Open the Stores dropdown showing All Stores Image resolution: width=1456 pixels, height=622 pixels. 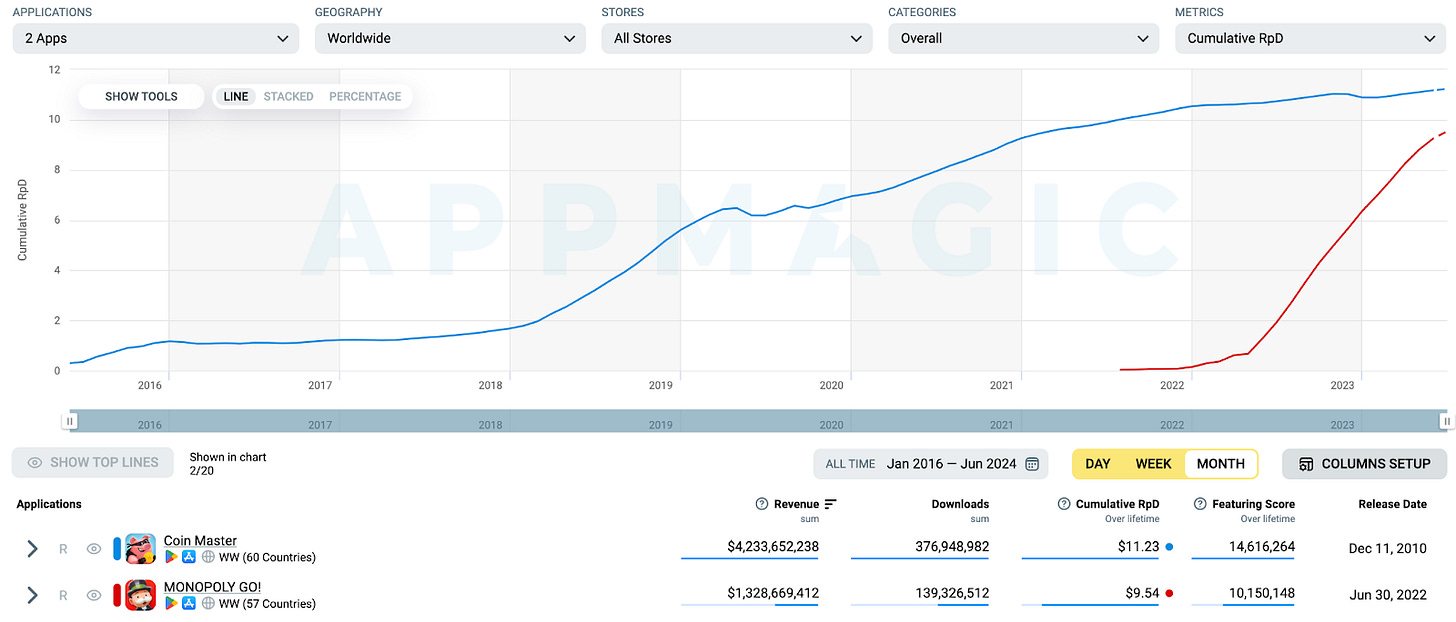click(x=737, y=38)
